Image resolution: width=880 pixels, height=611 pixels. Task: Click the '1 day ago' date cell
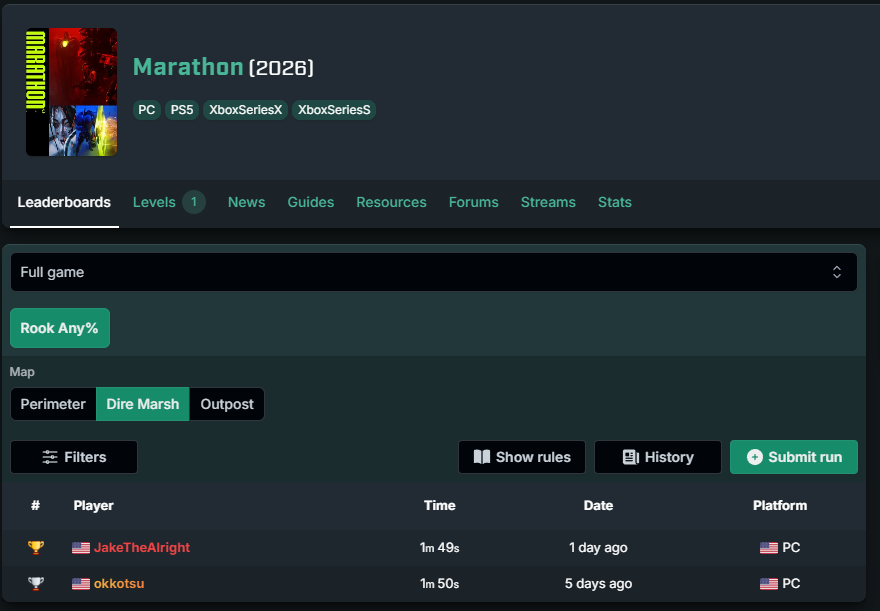coord(598,548)
